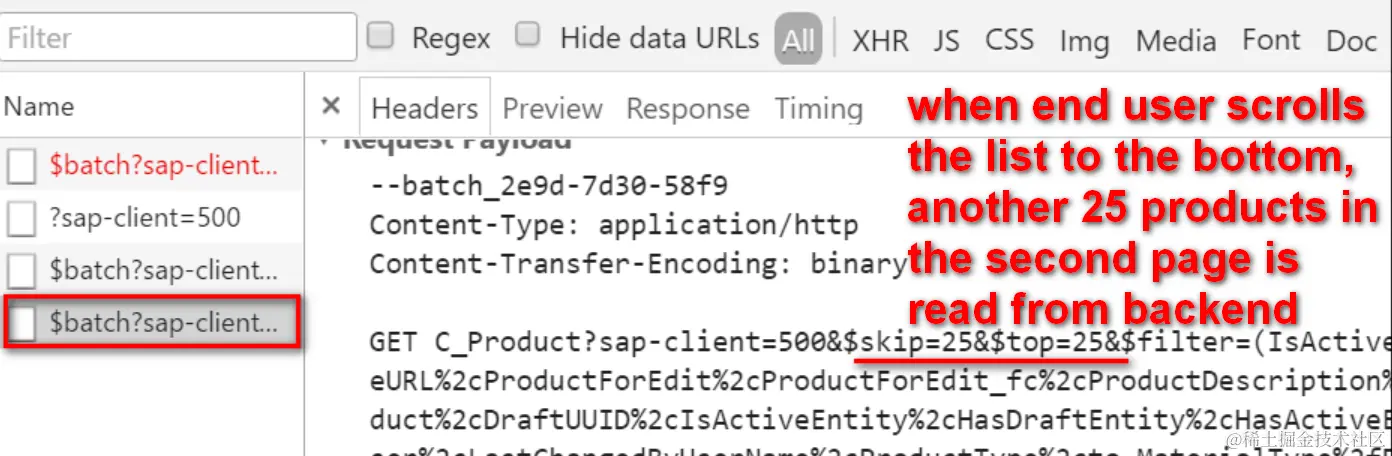Click file icon of highlighted $batch request
Screen dimensions: 1392x456
pyautogui.click(x=22, y=322)
